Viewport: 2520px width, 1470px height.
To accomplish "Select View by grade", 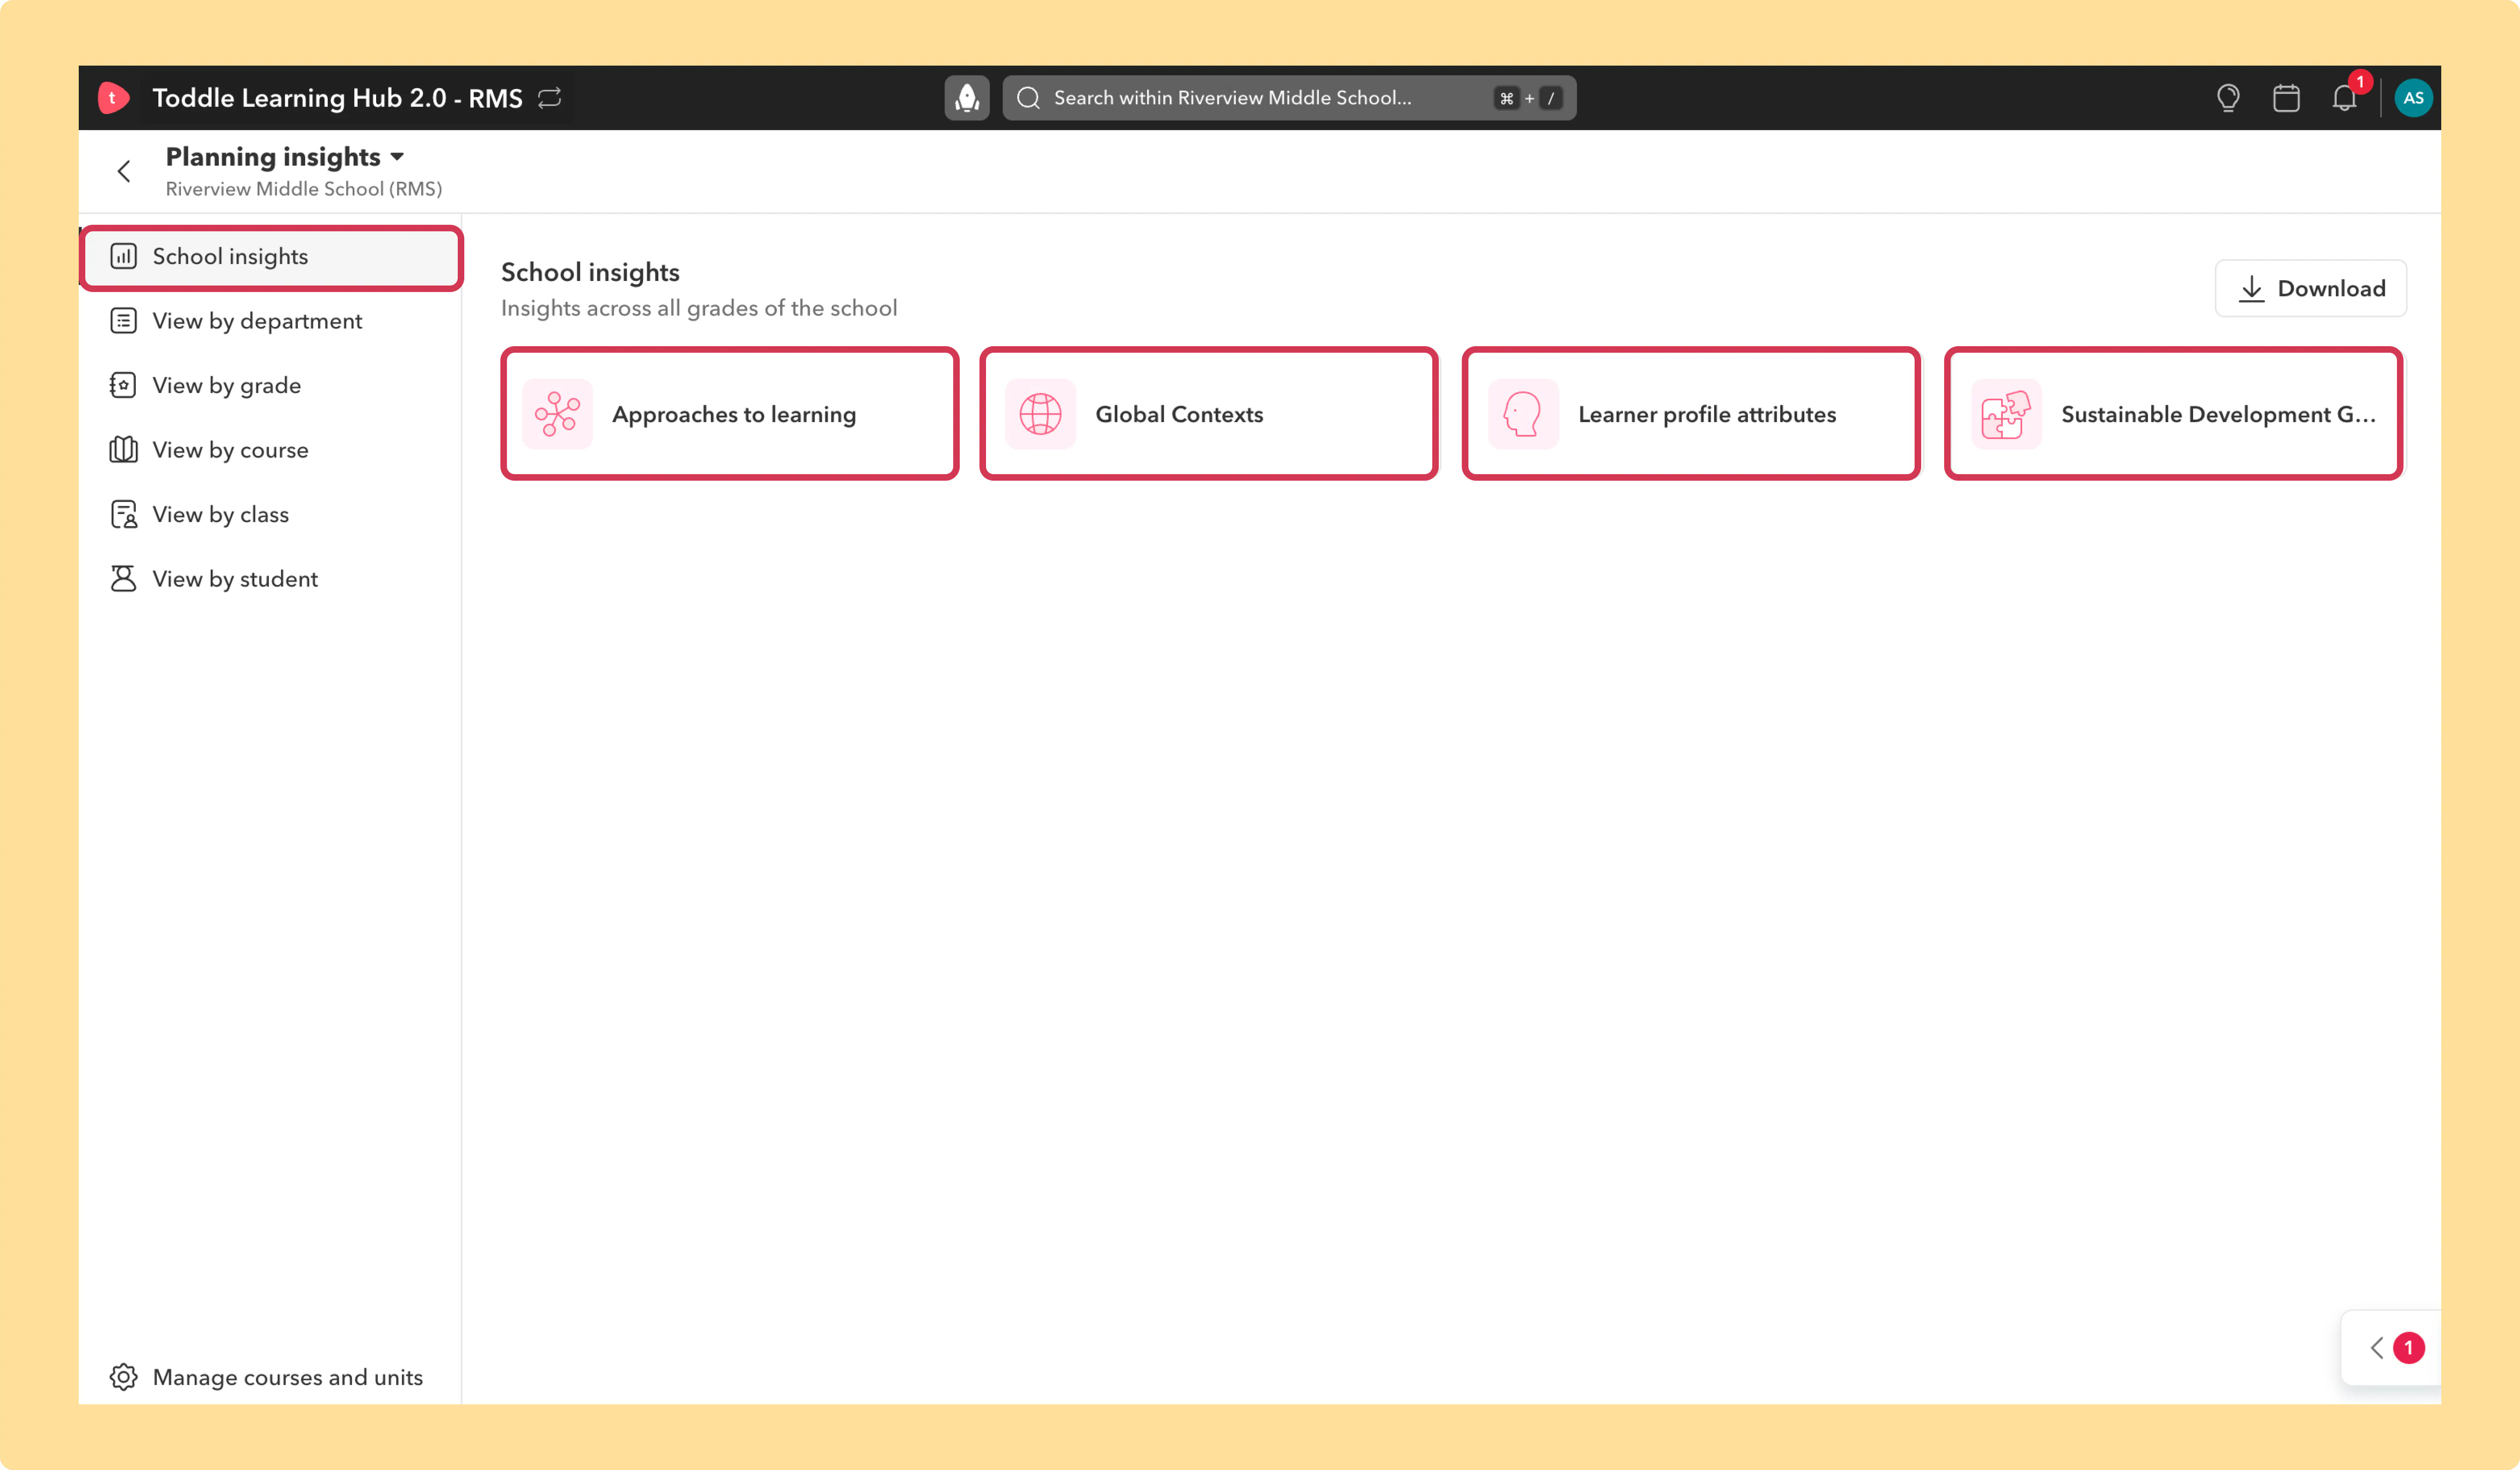I will click(271, 386).
